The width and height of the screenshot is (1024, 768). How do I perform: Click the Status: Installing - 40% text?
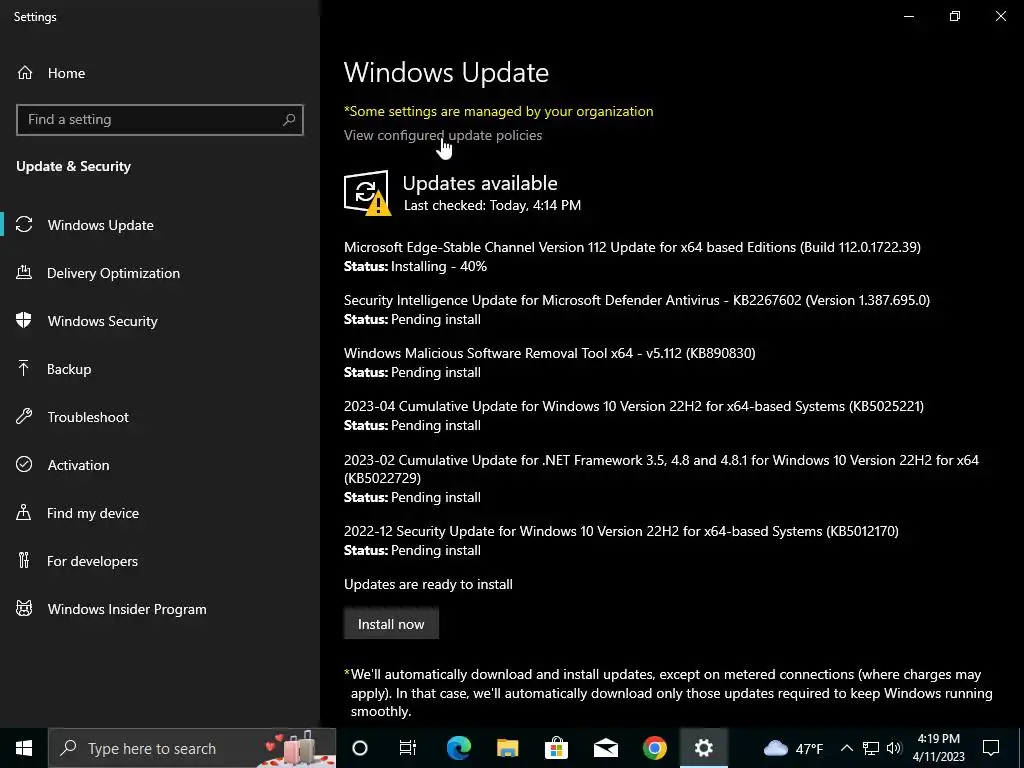(x=415, y=266)
